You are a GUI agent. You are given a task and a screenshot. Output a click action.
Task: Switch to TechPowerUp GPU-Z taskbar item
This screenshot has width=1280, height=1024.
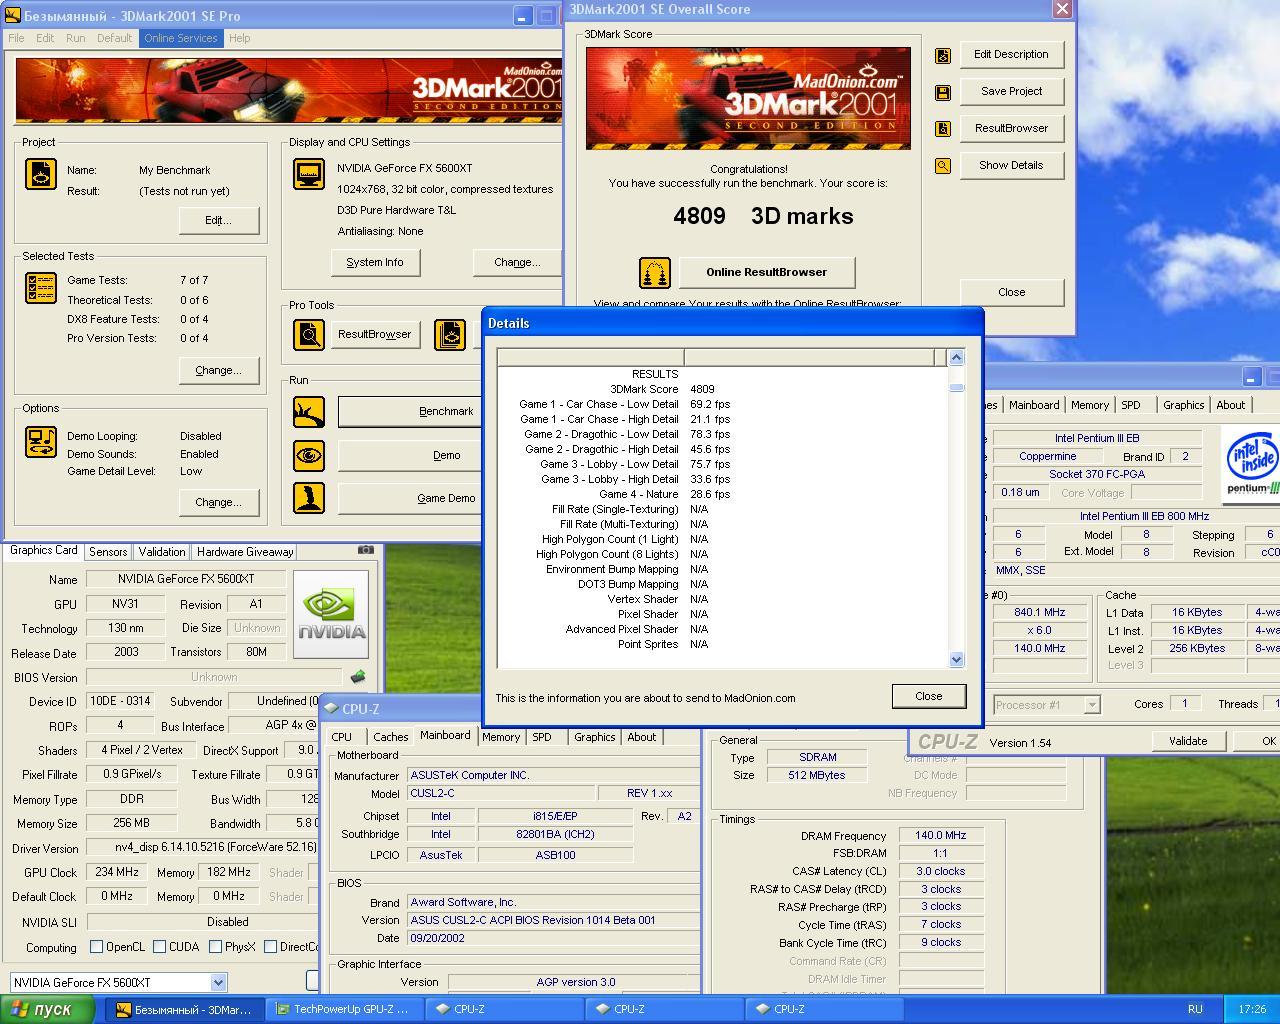344,1009
